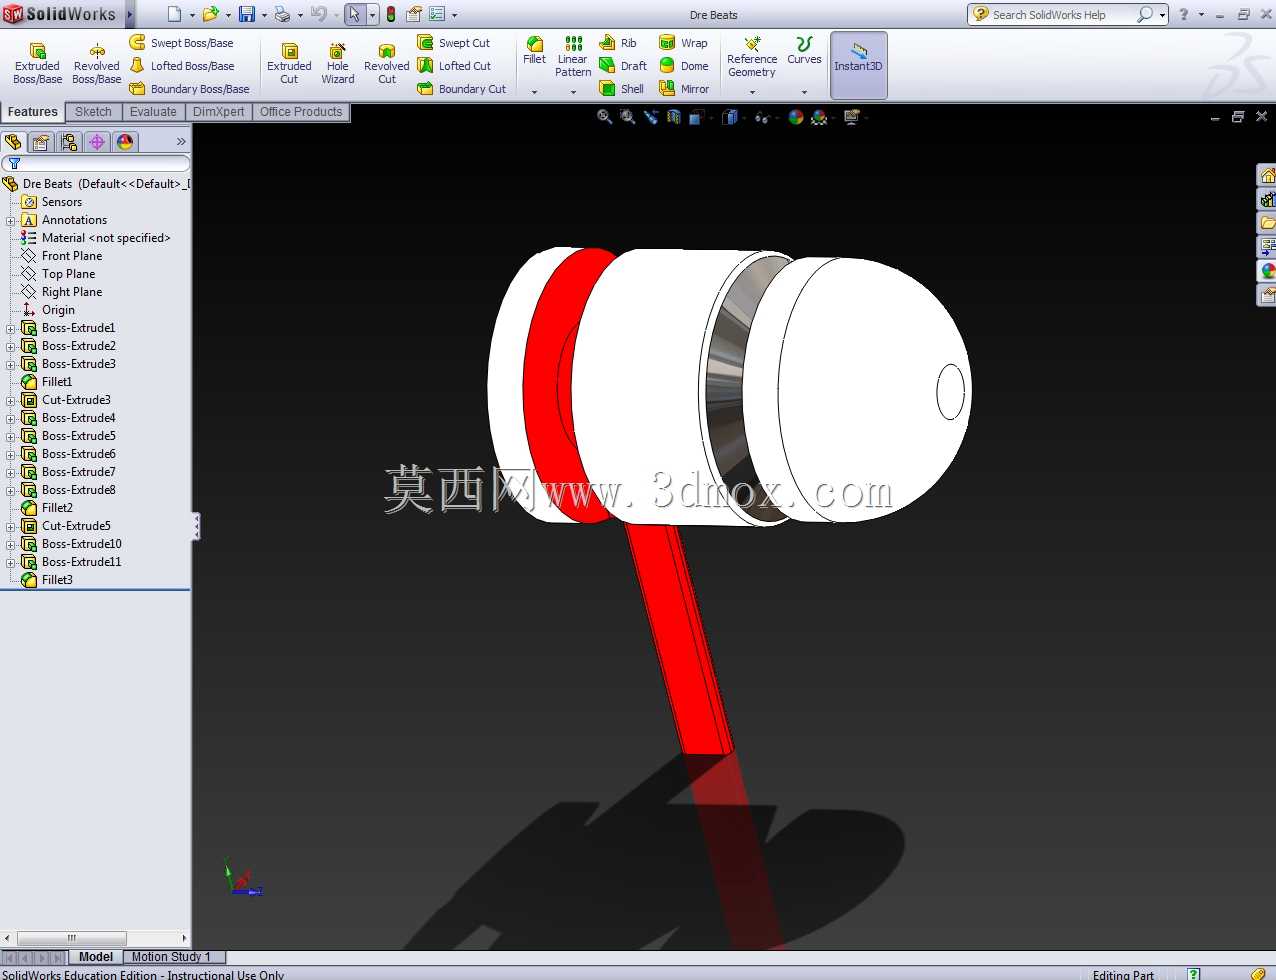Choose the Wrap tool
The image size is (1276, 980).
[x=683, y=43]
